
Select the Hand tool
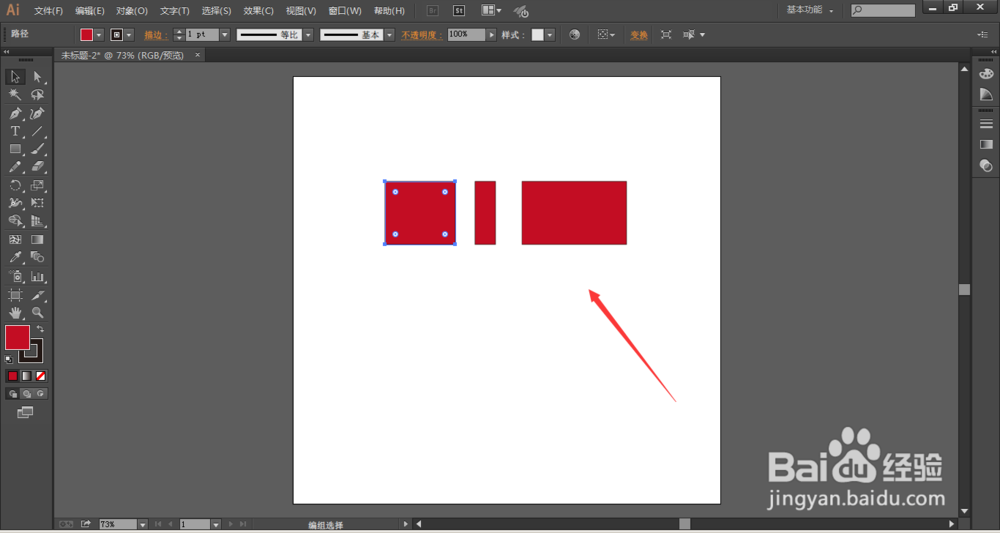point(15,313)
